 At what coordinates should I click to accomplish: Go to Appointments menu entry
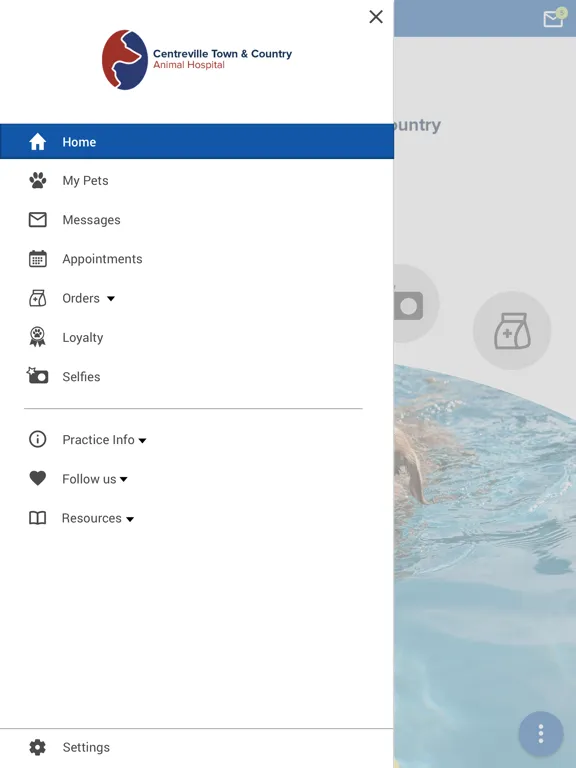tap(102, 259)
